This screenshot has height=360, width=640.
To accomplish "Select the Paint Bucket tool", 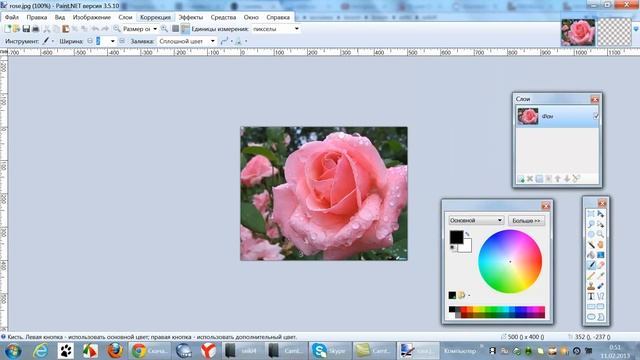I will 591,255.
